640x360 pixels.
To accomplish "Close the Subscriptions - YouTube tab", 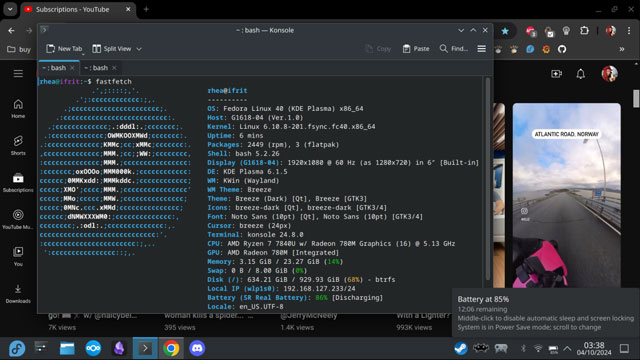I will tap(128, 9).
